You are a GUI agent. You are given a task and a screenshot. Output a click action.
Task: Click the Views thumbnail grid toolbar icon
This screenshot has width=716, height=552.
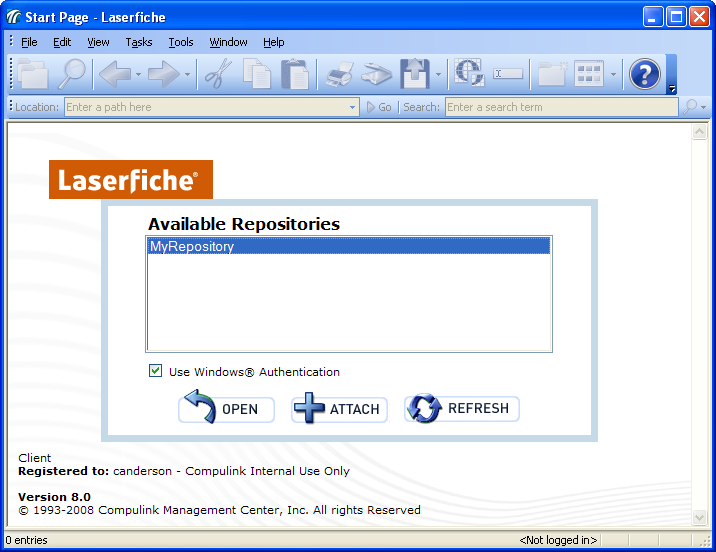[x=589, y=74]
